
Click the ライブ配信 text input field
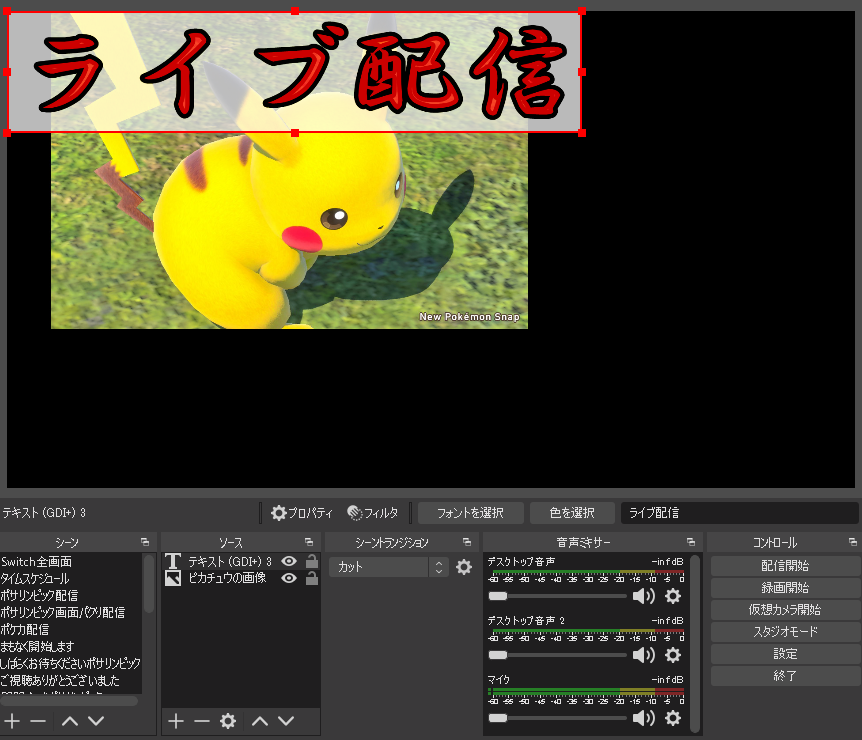[x=739, y=513]
